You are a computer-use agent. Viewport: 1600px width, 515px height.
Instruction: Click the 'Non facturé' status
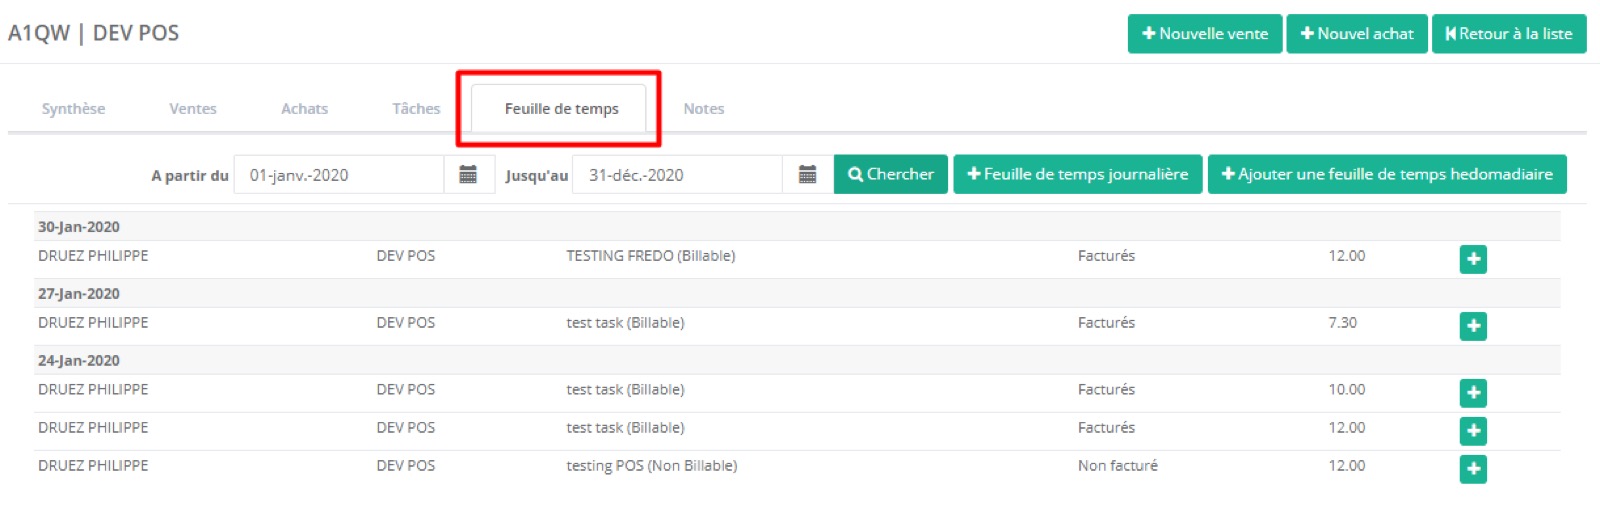click(x=1118, y=466)
